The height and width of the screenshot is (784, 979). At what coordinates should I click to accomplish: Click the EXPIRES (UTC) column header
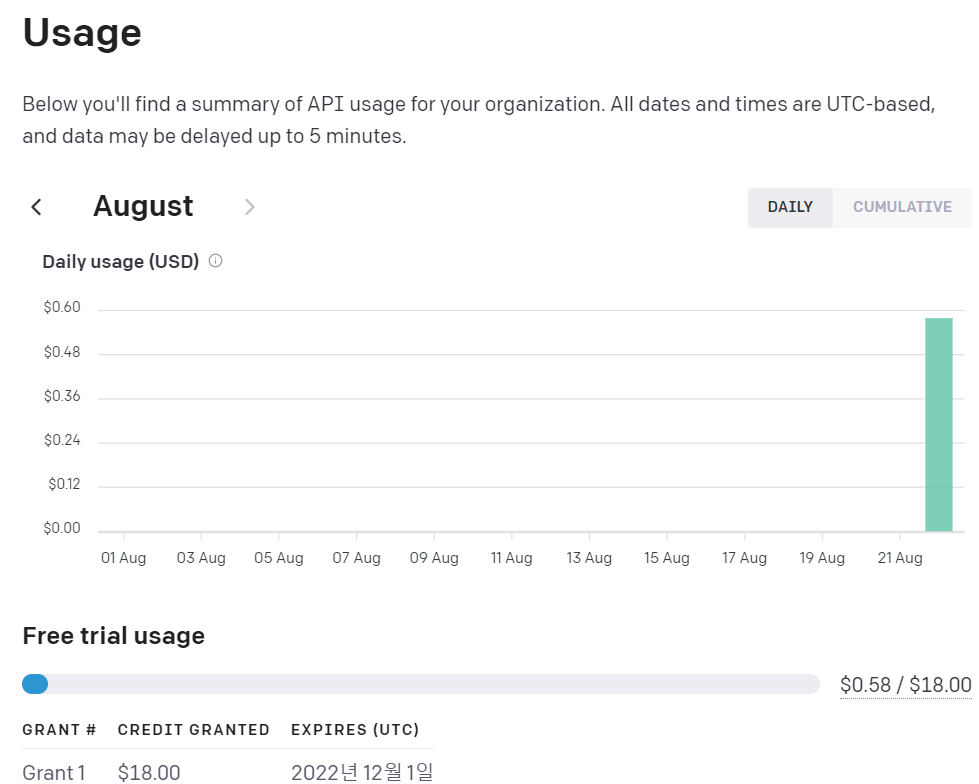click(x=355, y=730)
